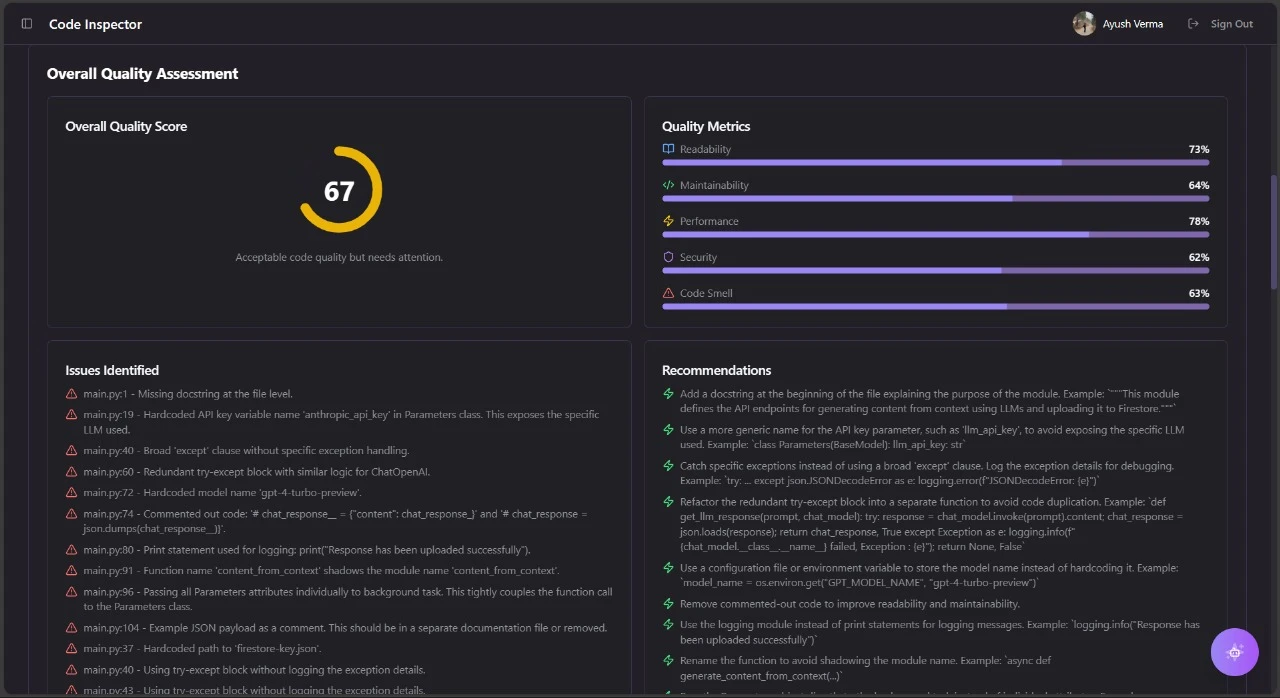
Task: Open the floating purple AI assistant button
Action: pyautogui.click(x=1234, y=652)
